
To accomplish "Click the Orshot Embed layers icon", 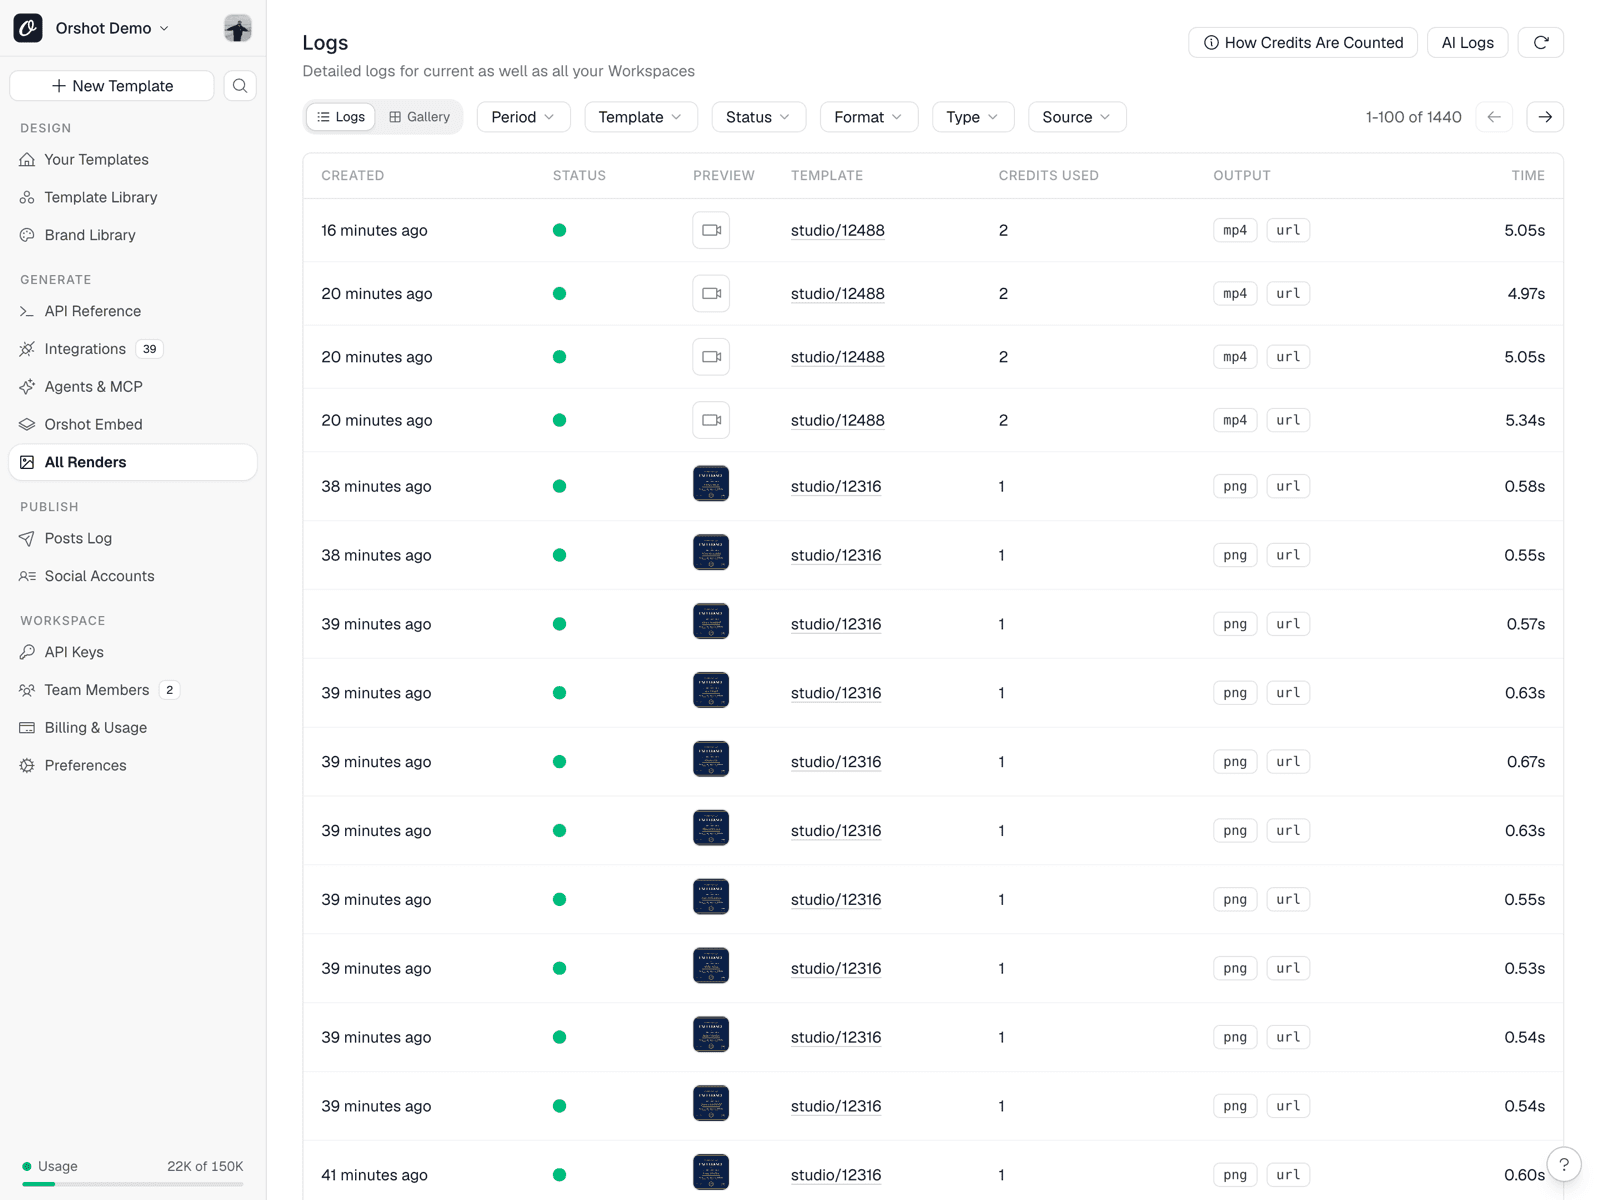I will pyautogui.click(x=27, y=424).
